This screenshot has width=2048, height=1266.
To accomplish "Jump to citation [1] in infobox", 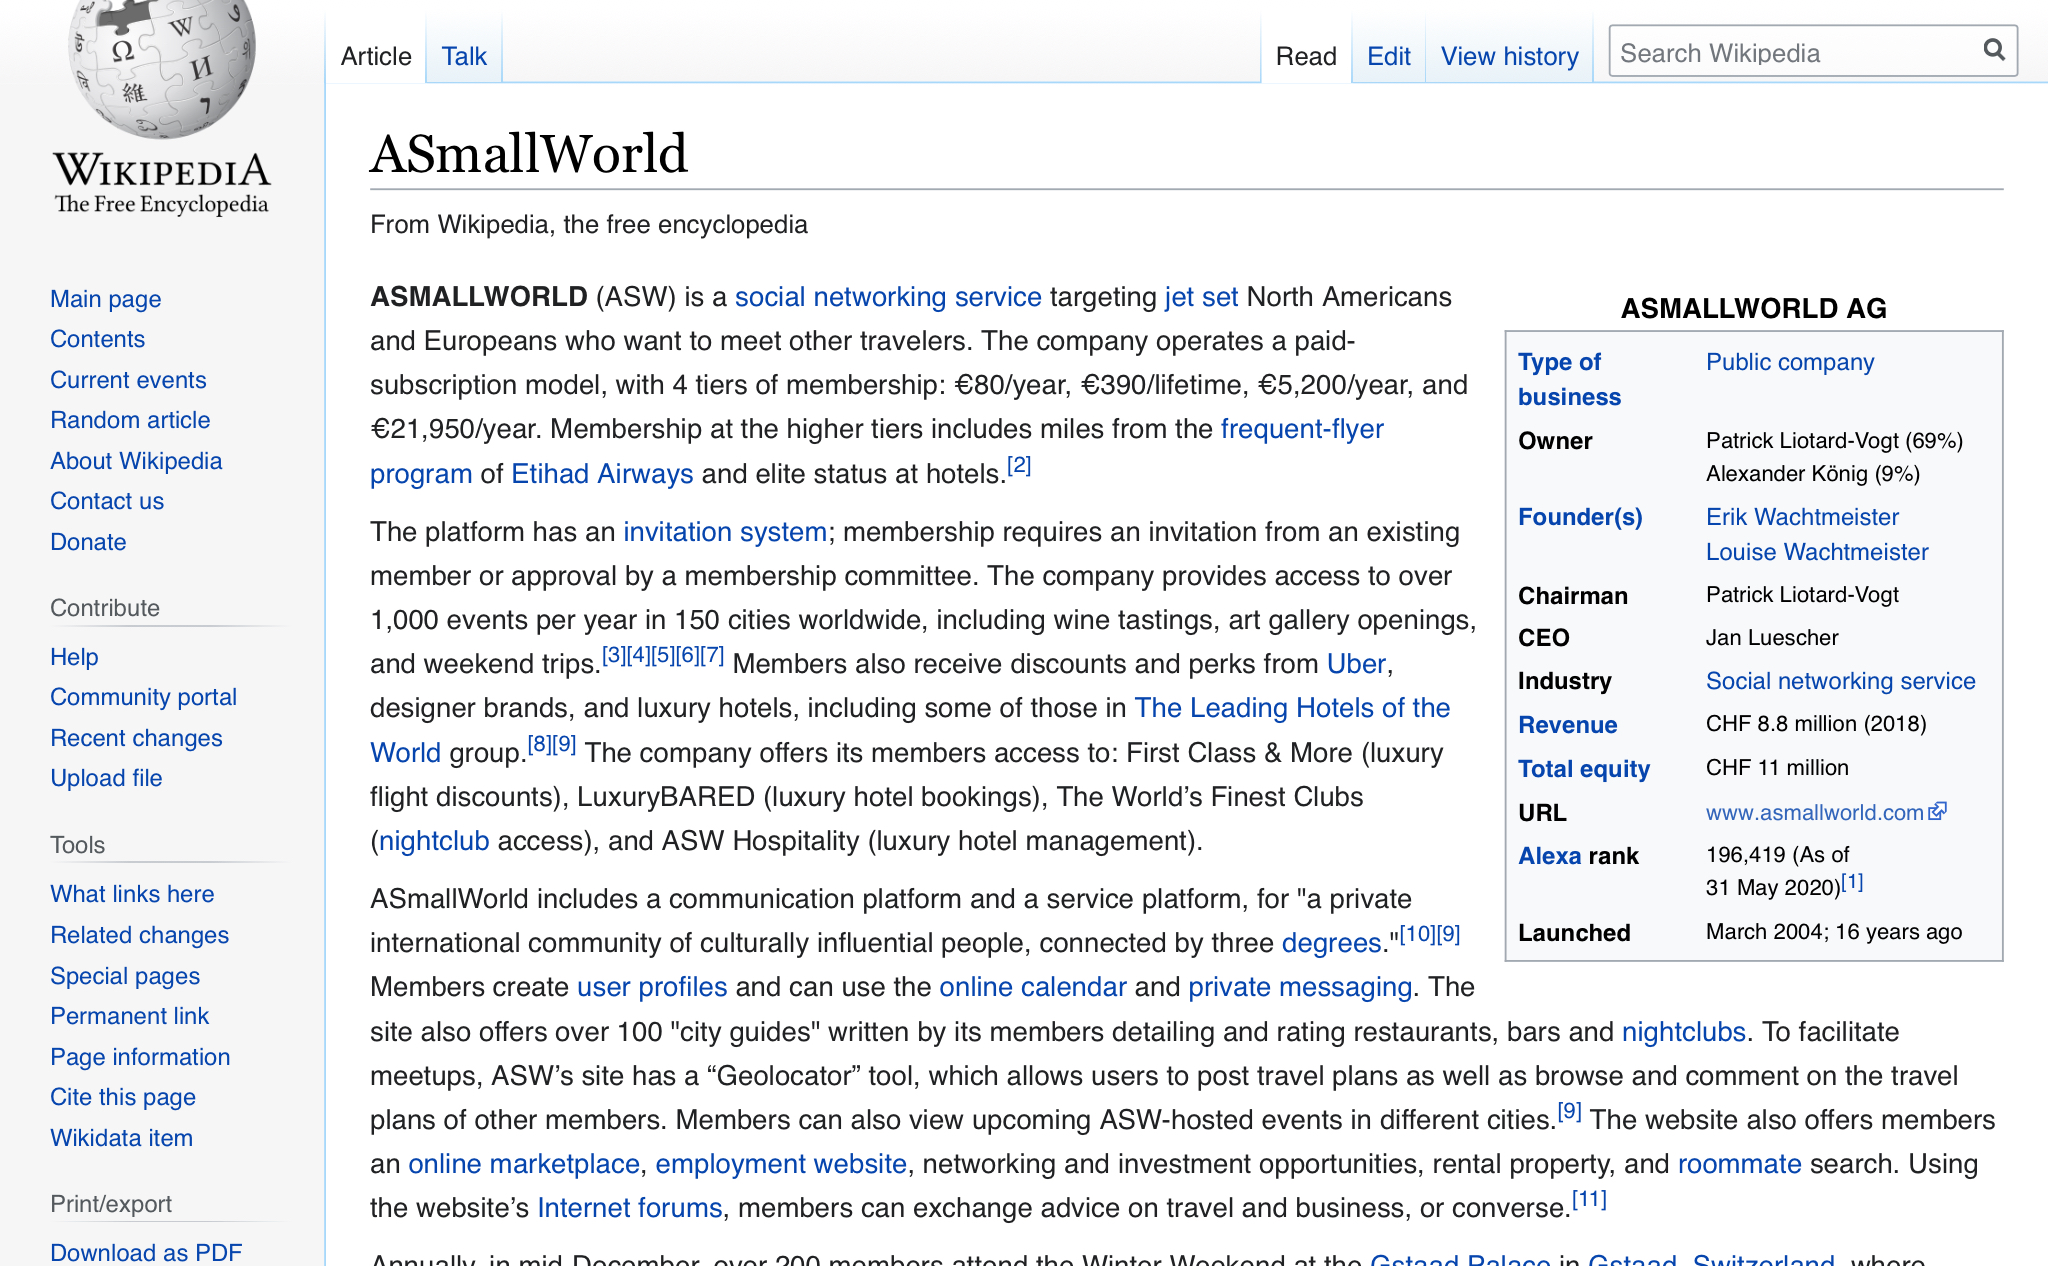I will (1852, 882).
